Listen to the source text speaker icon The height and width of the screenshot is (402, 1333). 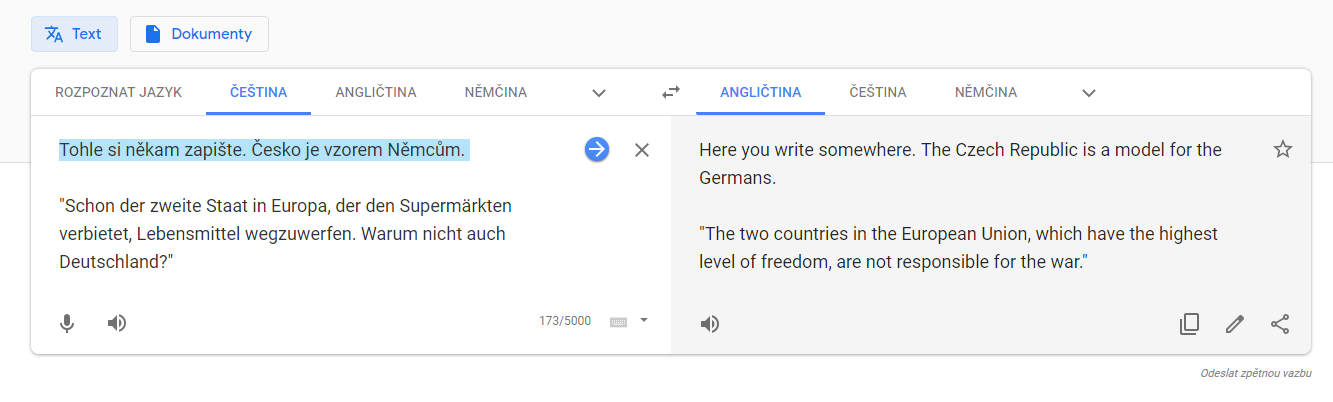[117, 323]
